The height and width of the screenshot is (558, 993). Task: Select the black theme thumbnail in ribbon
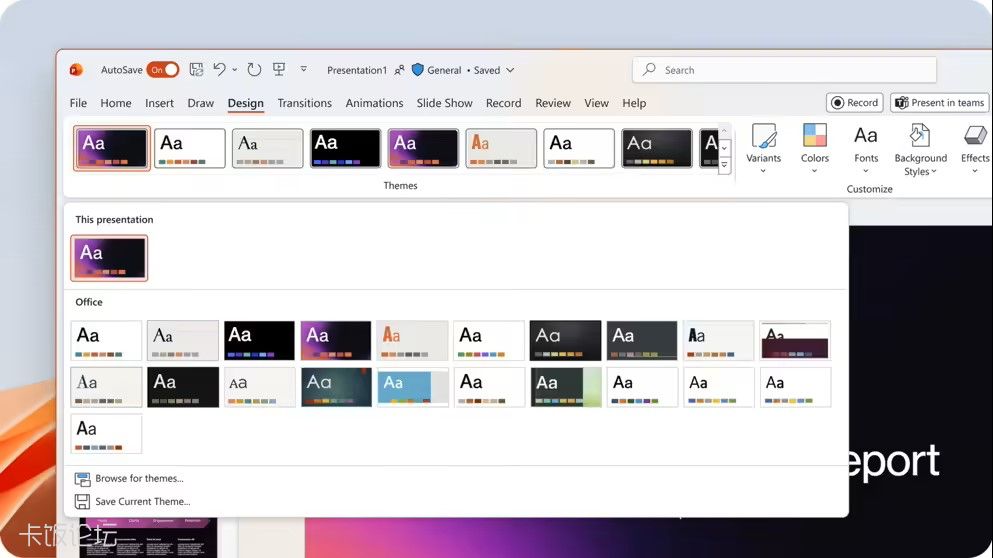345,148
